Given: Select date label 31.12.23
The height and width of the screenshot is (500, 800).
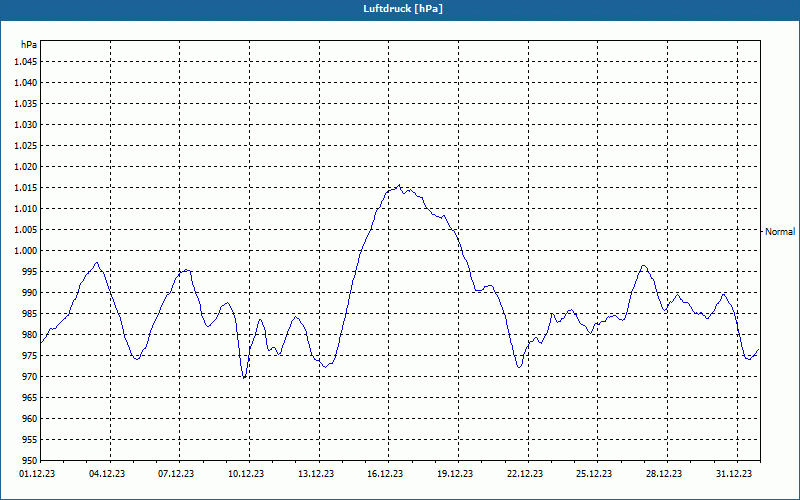Looking at the screenshot, I should 734,474.
